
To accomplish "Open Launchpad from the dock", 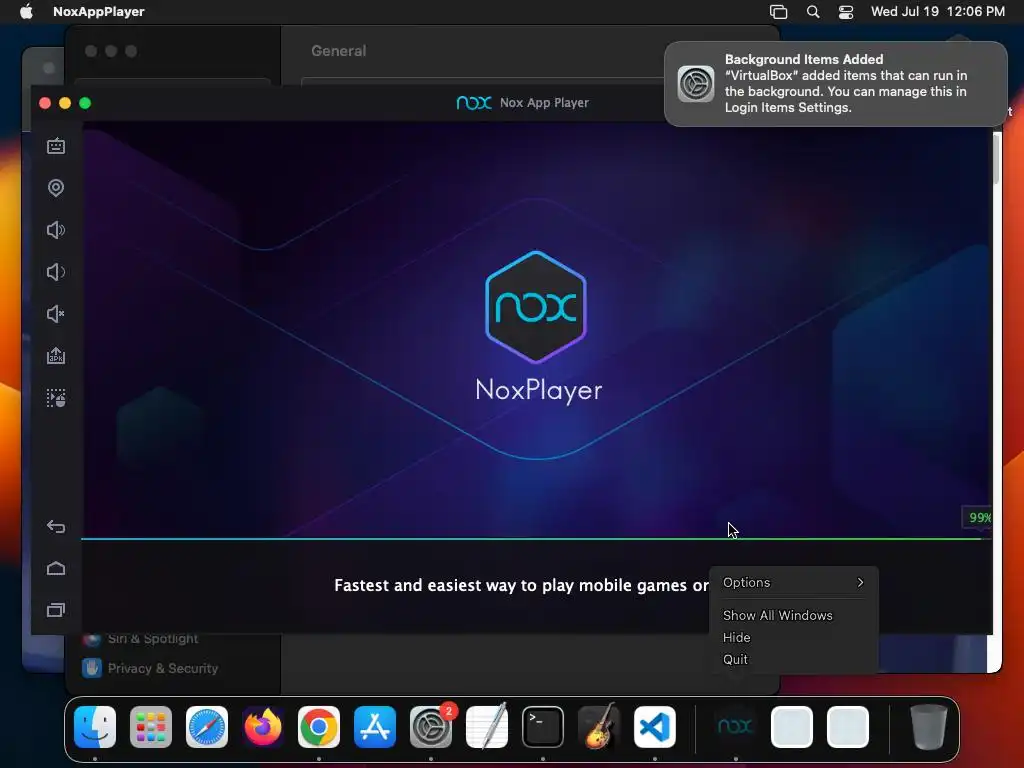I will pos(151,726).
